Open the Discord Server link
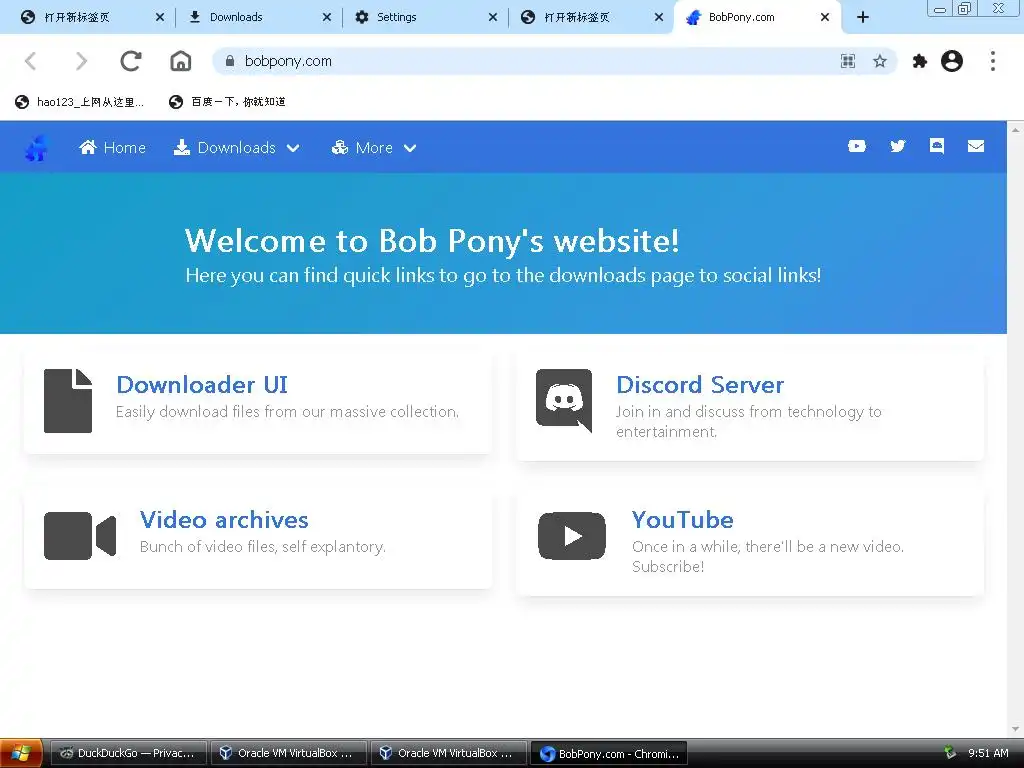 tap(700, 385)
